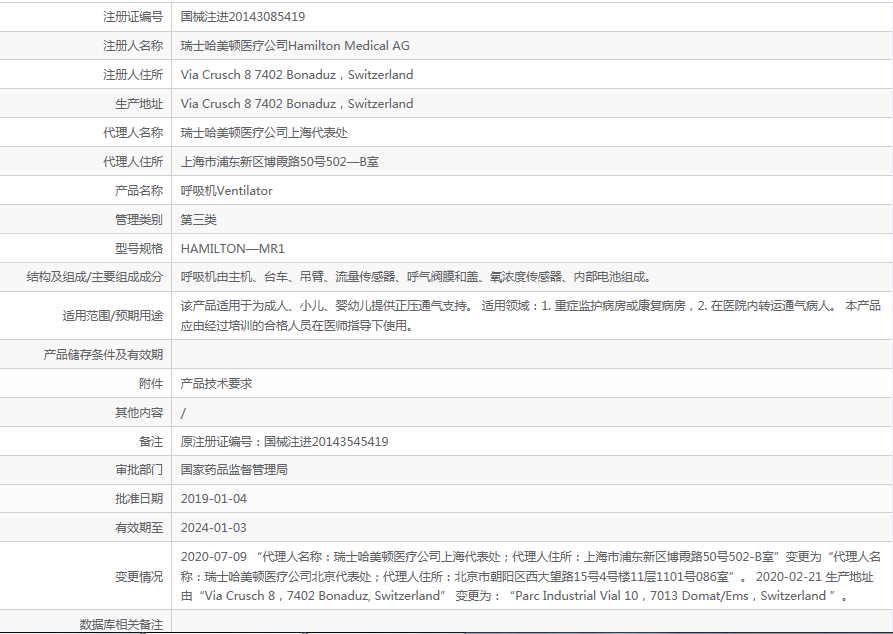Screen dimensions: 893x634
Task: Open the 产品技术要求 attachment
Action: (x=216, y=383)
